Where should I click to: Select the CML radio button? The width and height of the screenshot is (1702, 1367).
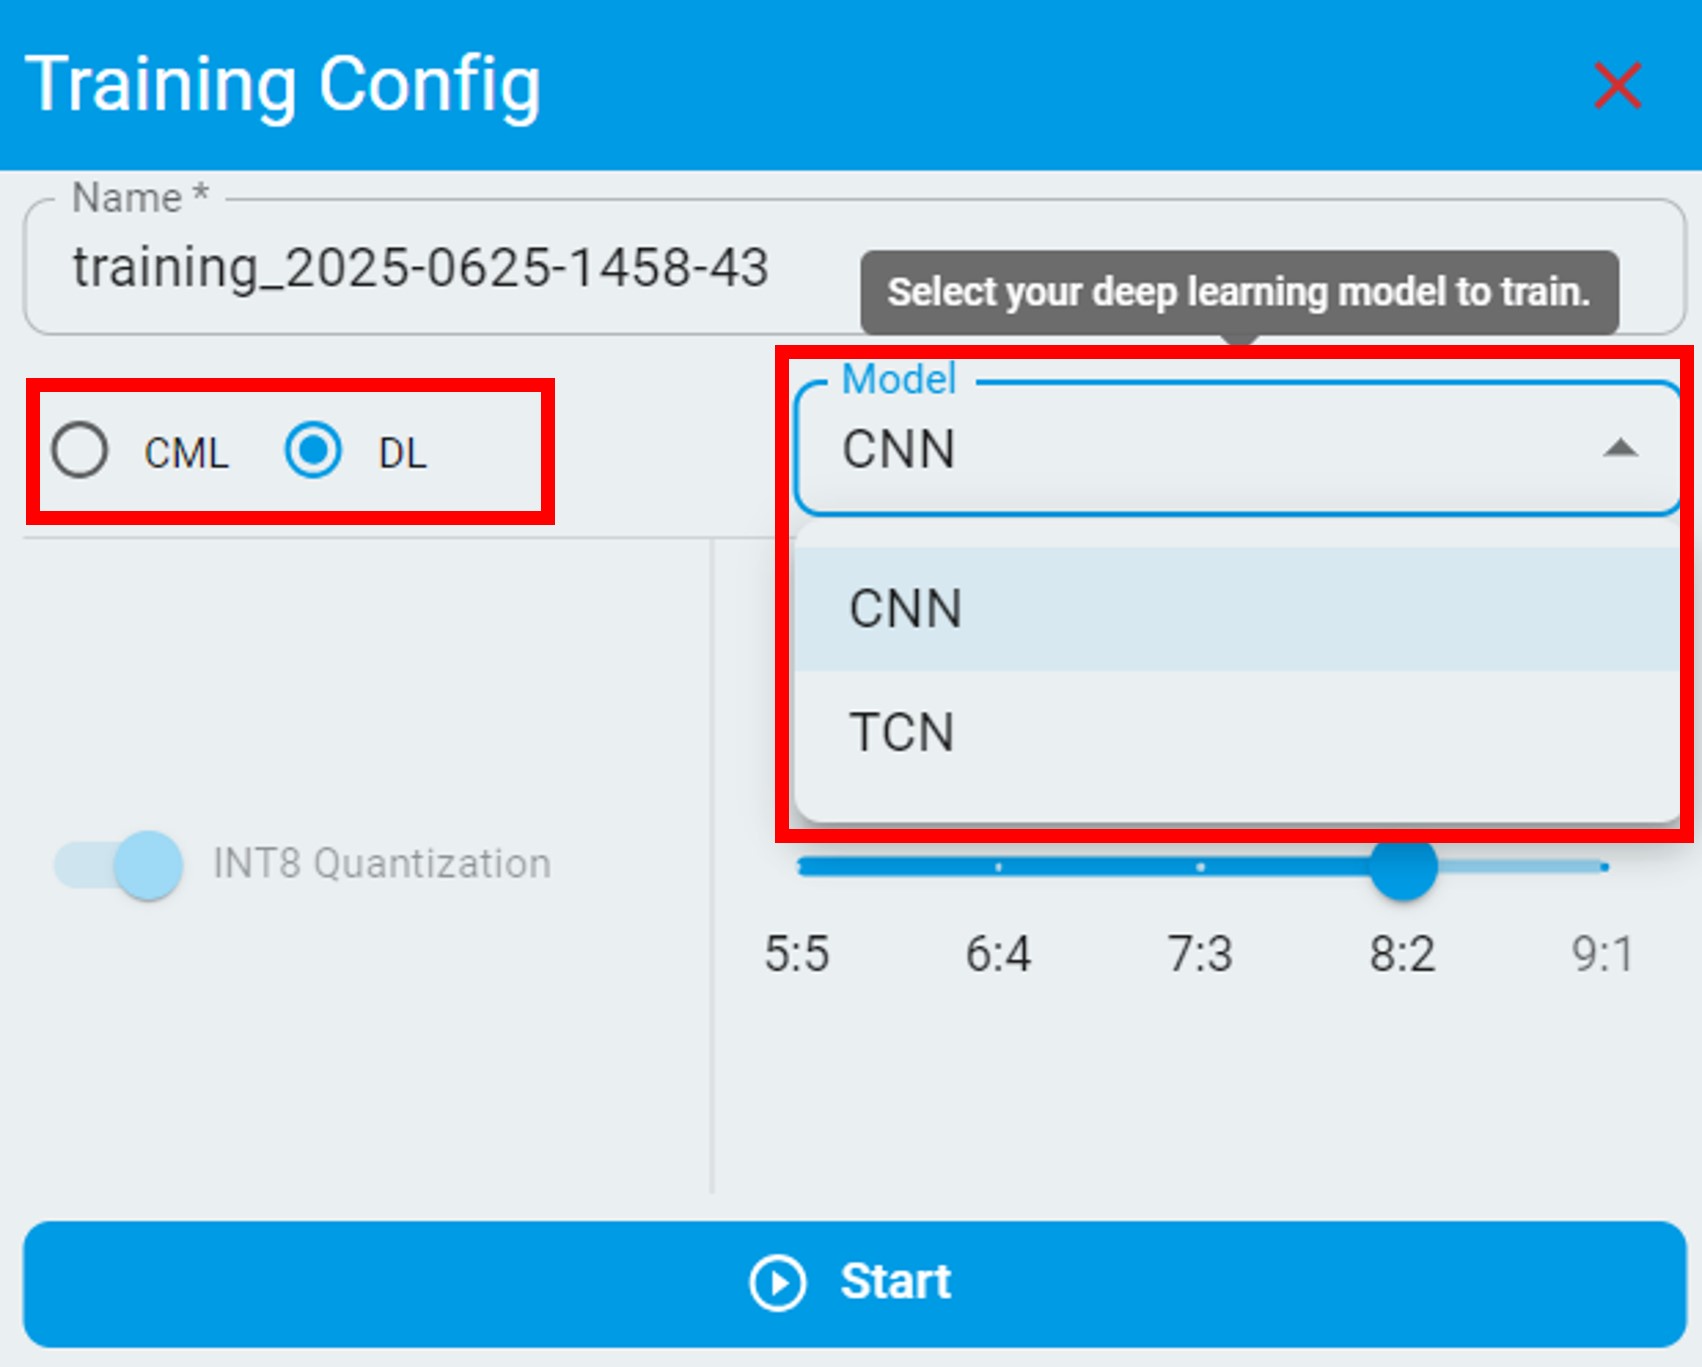(x=81, y=451)
